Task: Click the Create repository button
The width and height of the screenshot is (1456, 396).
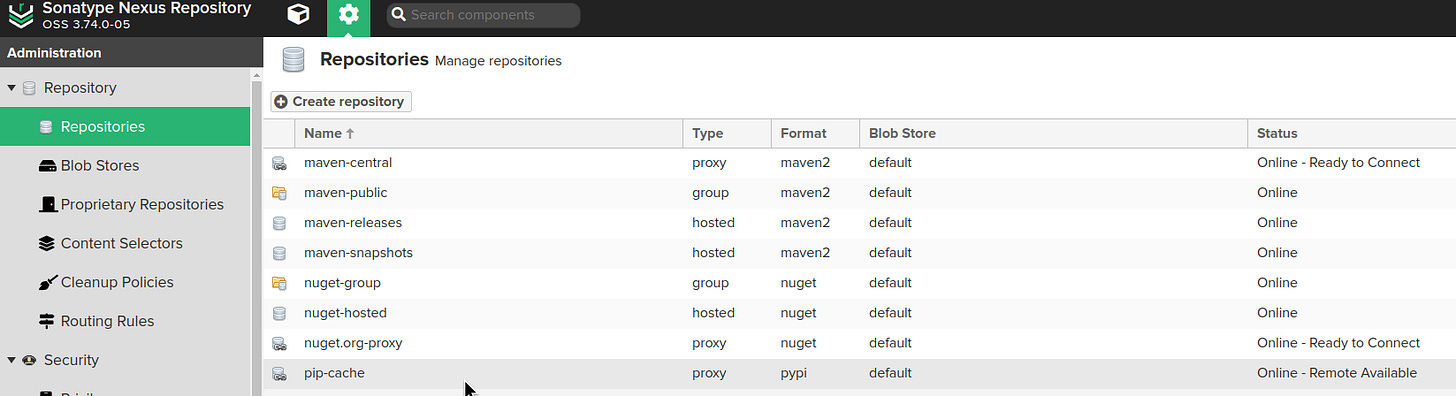Action: [x=341, y=101]
